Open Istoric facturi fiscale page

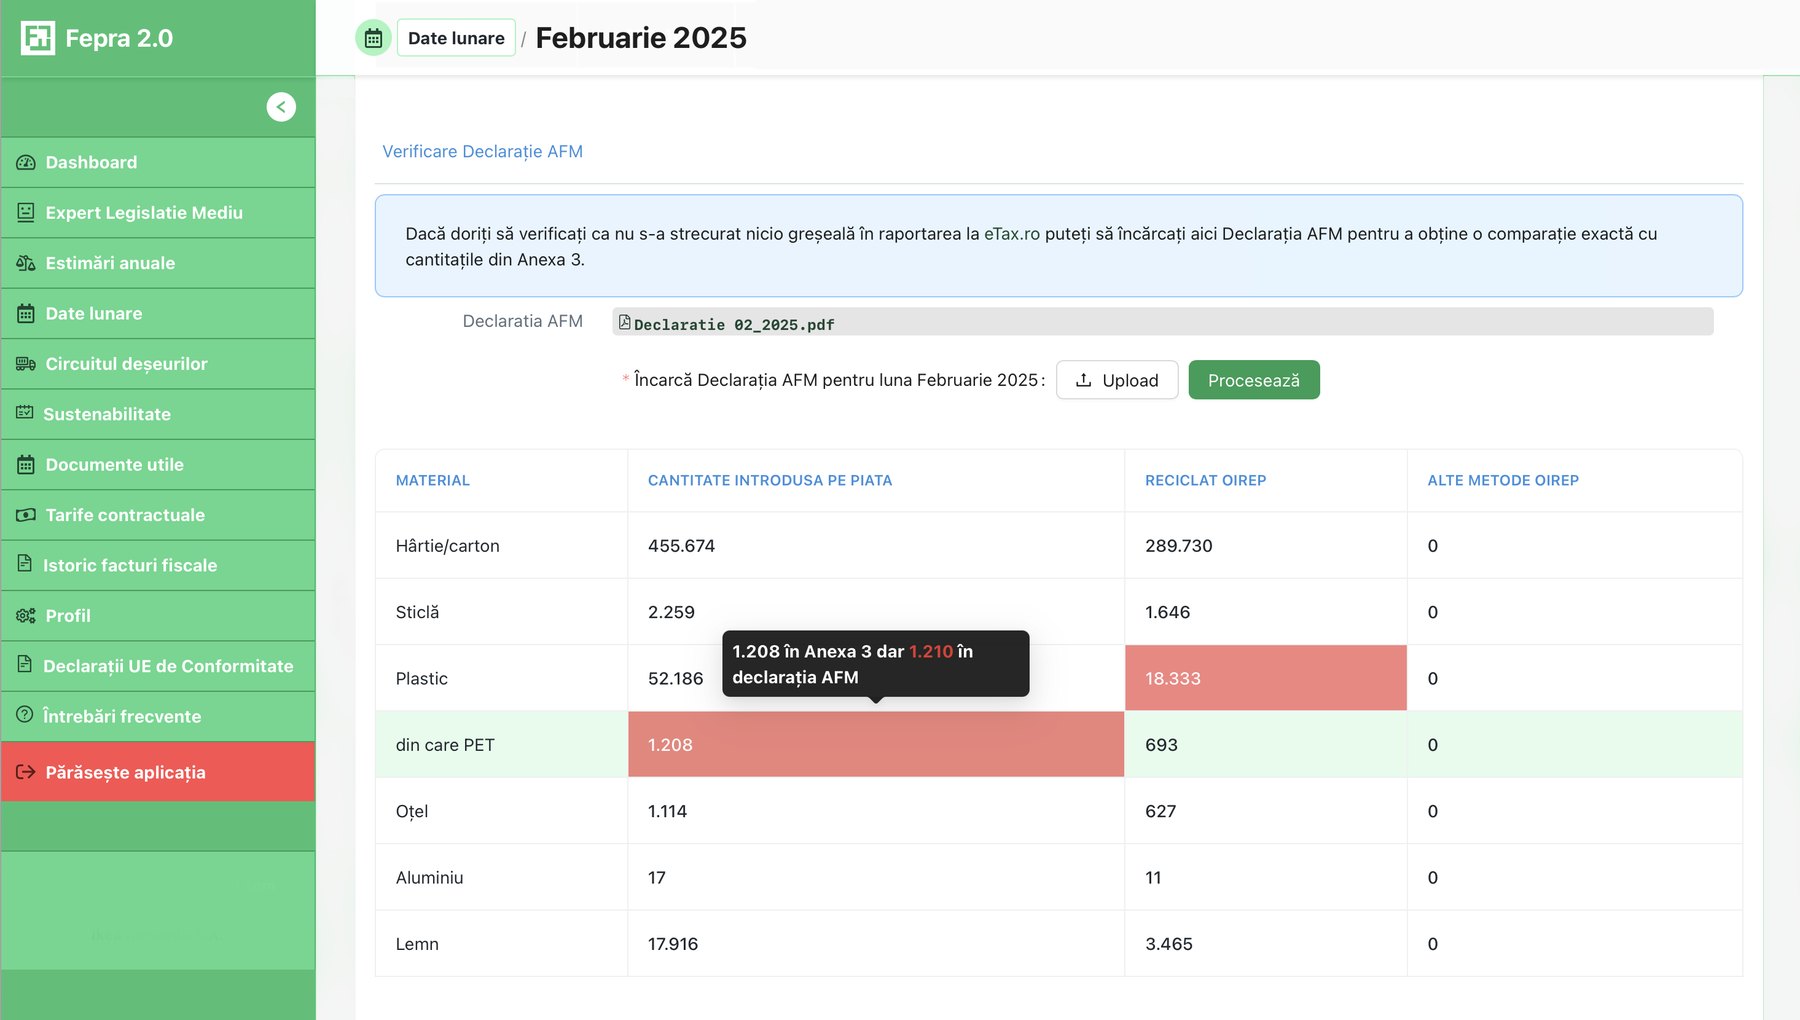click(x=158, y=565)
